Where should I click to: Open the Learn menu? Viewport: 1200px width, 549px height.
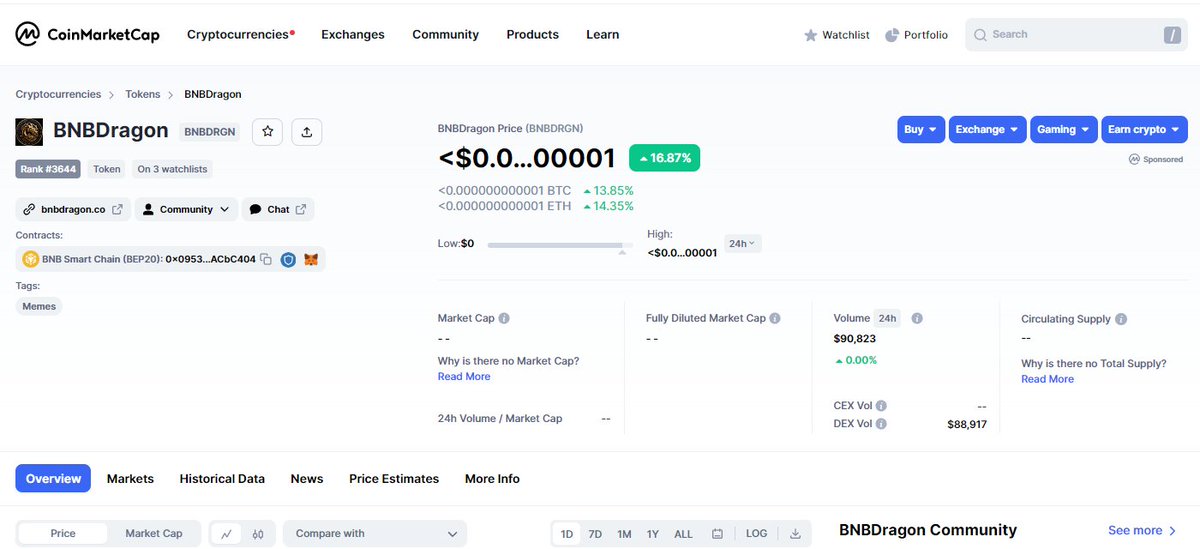(x=602, y=34)
